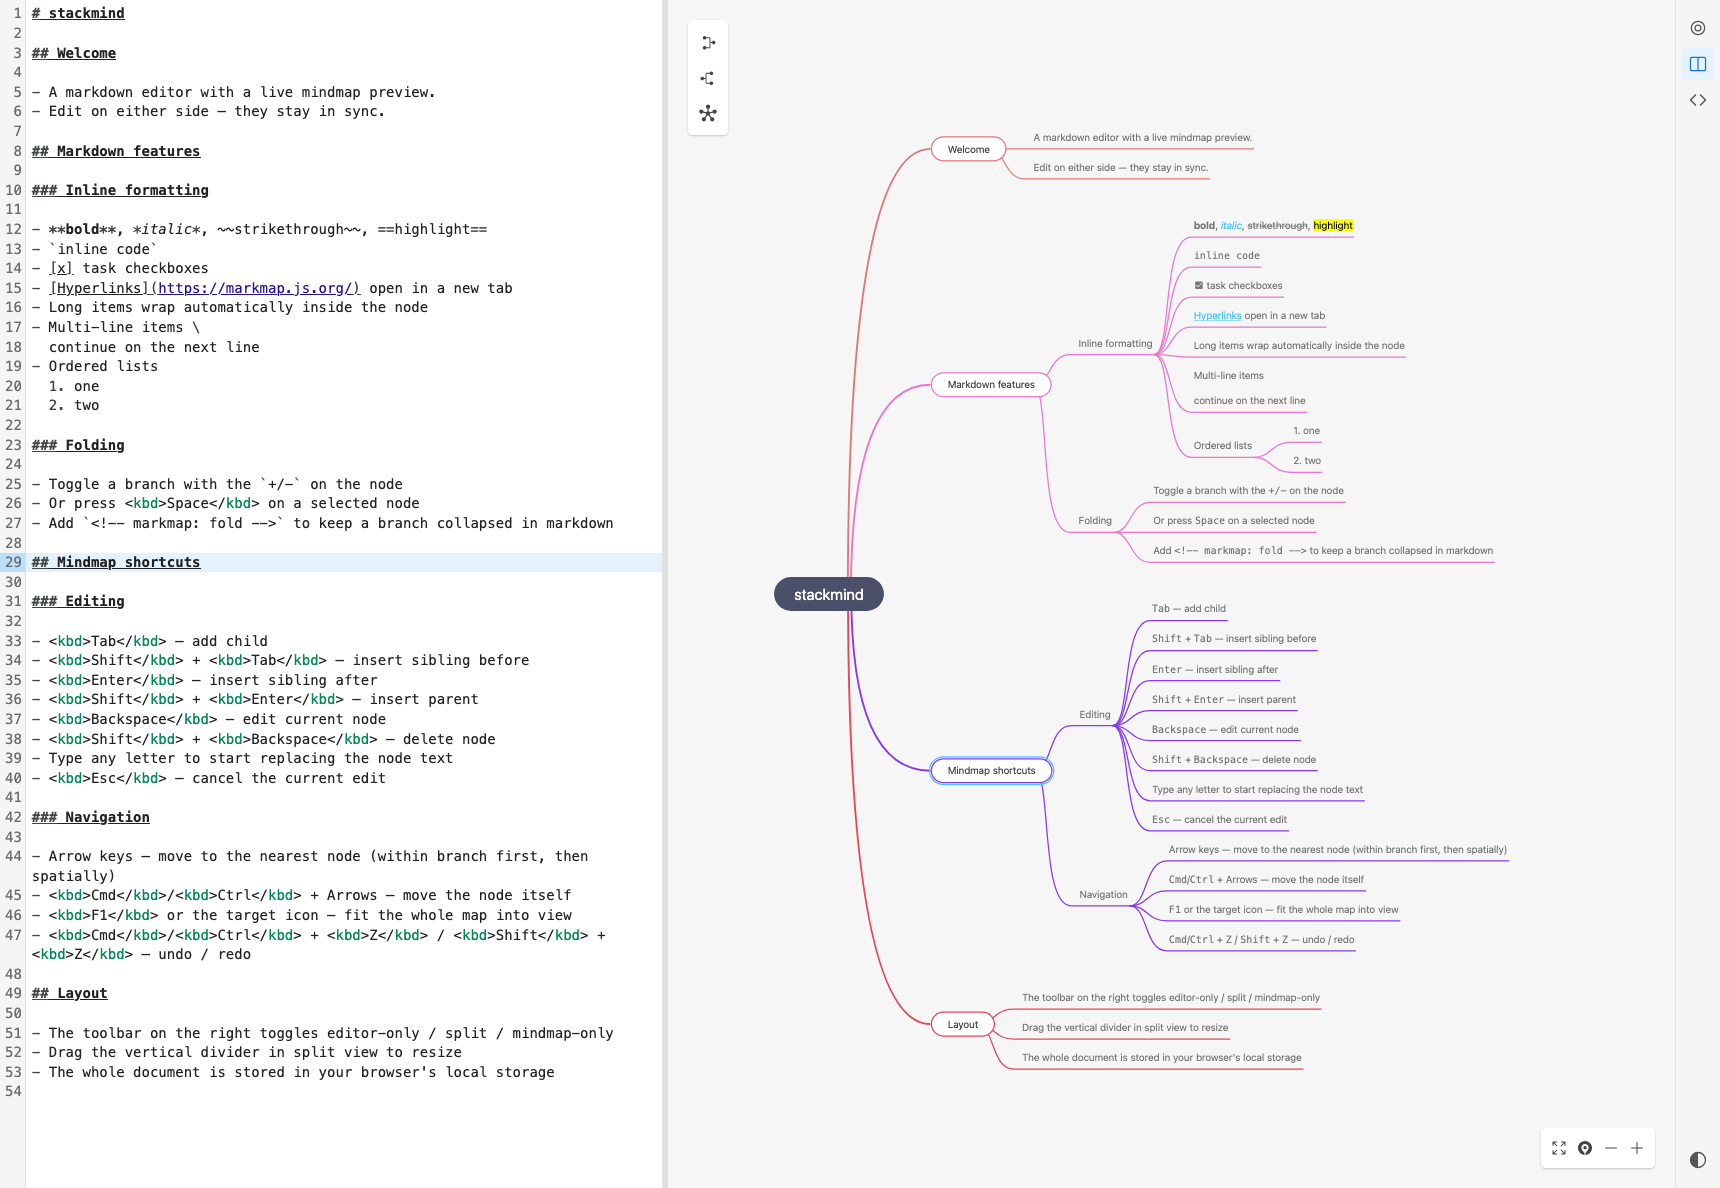The width and height of the screenshot is (1720, 1188).
Task: Click 'Edit on either side' mindmap node
Action: point(1120,168)
